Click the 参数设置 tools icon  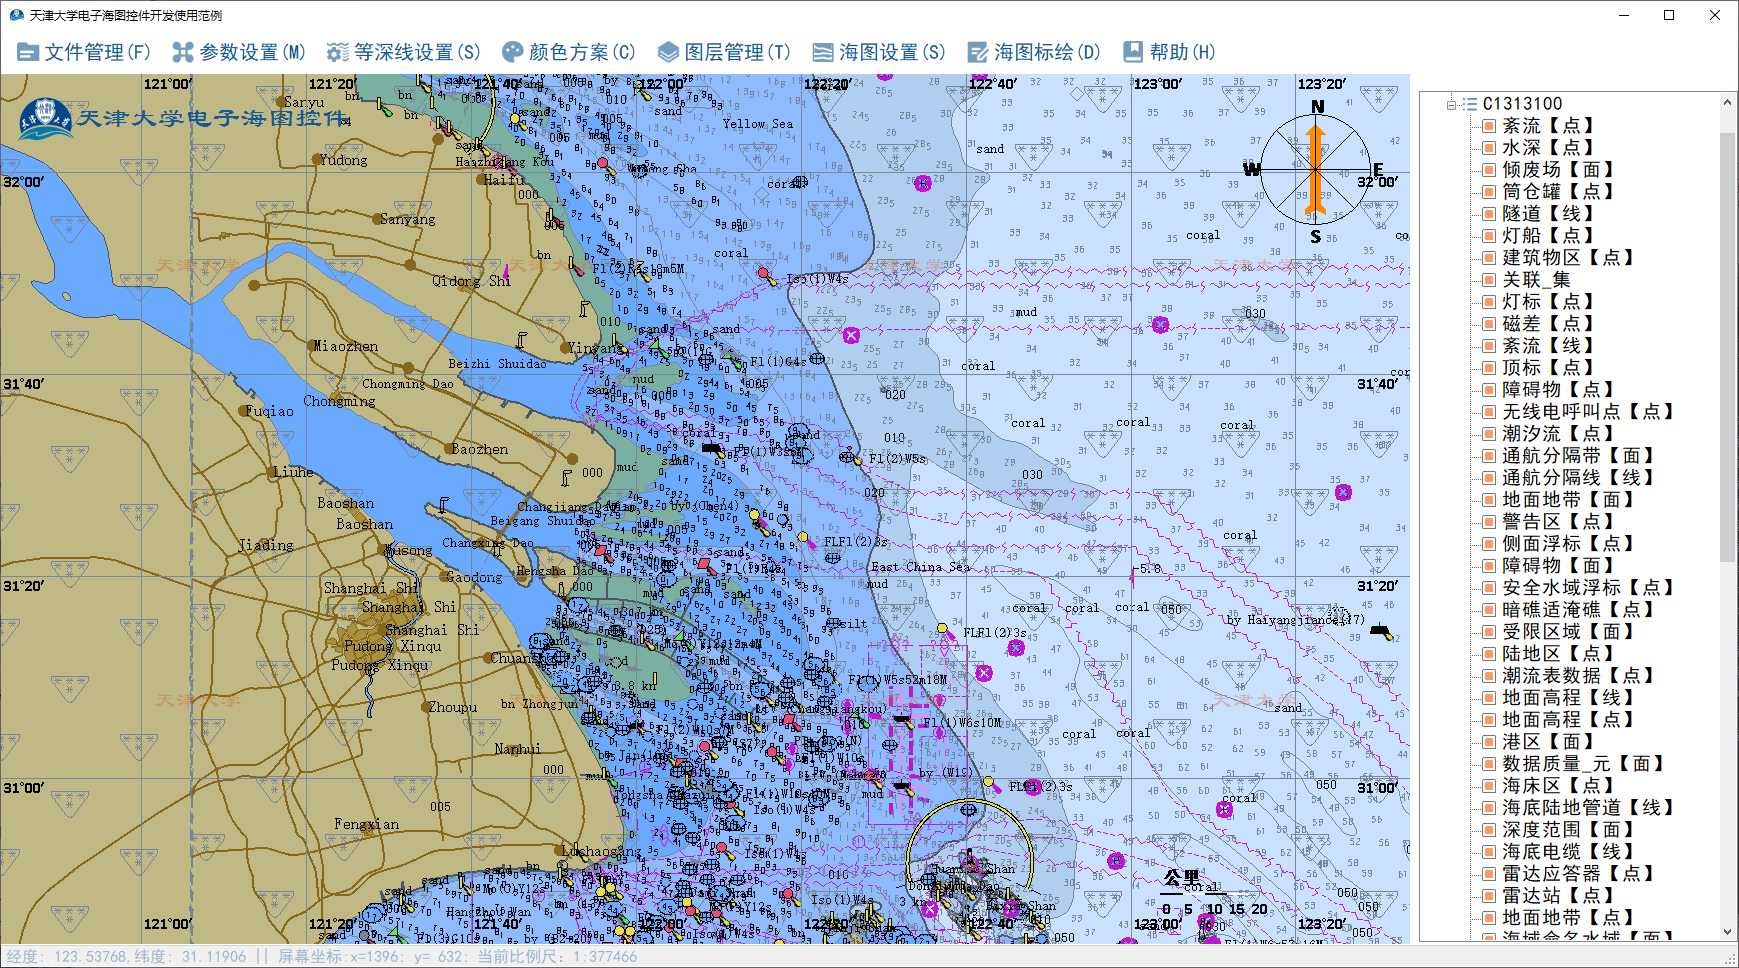click(183, 52)
